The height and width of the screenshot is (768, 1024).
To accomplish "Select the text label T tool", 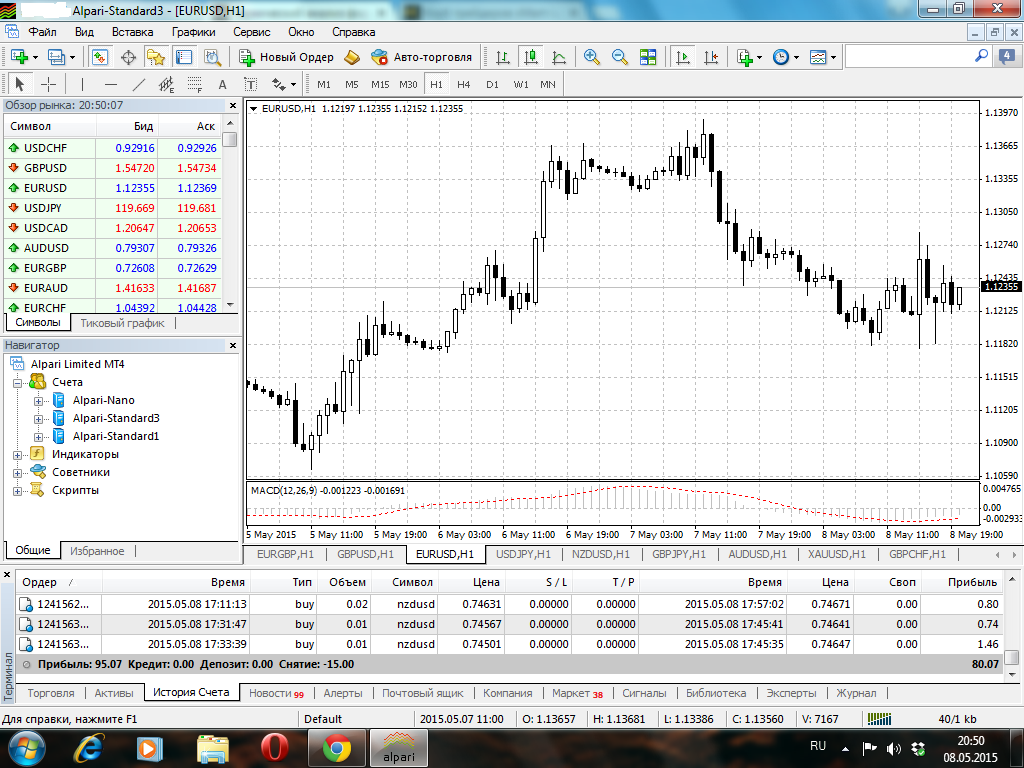I will [x=250, y=84].
